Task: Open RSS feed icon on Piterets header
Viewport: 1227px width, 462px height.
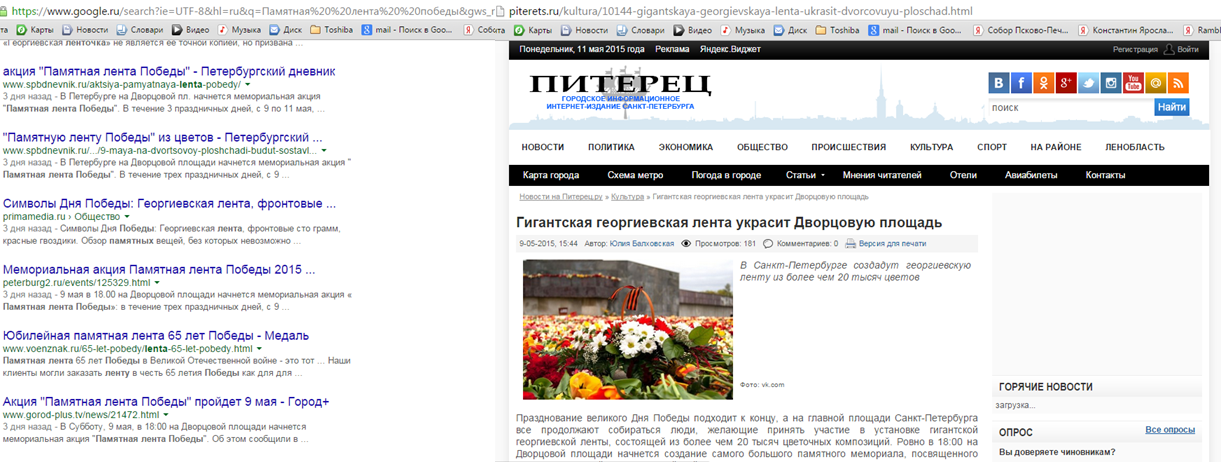Action: point(1178,83)
